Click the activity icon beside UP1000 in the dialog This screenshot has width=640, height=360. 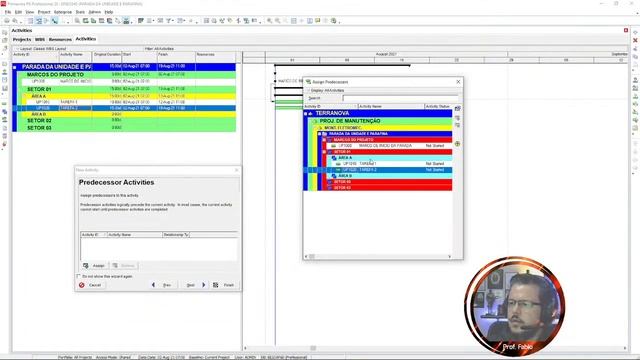click(333, 146)
